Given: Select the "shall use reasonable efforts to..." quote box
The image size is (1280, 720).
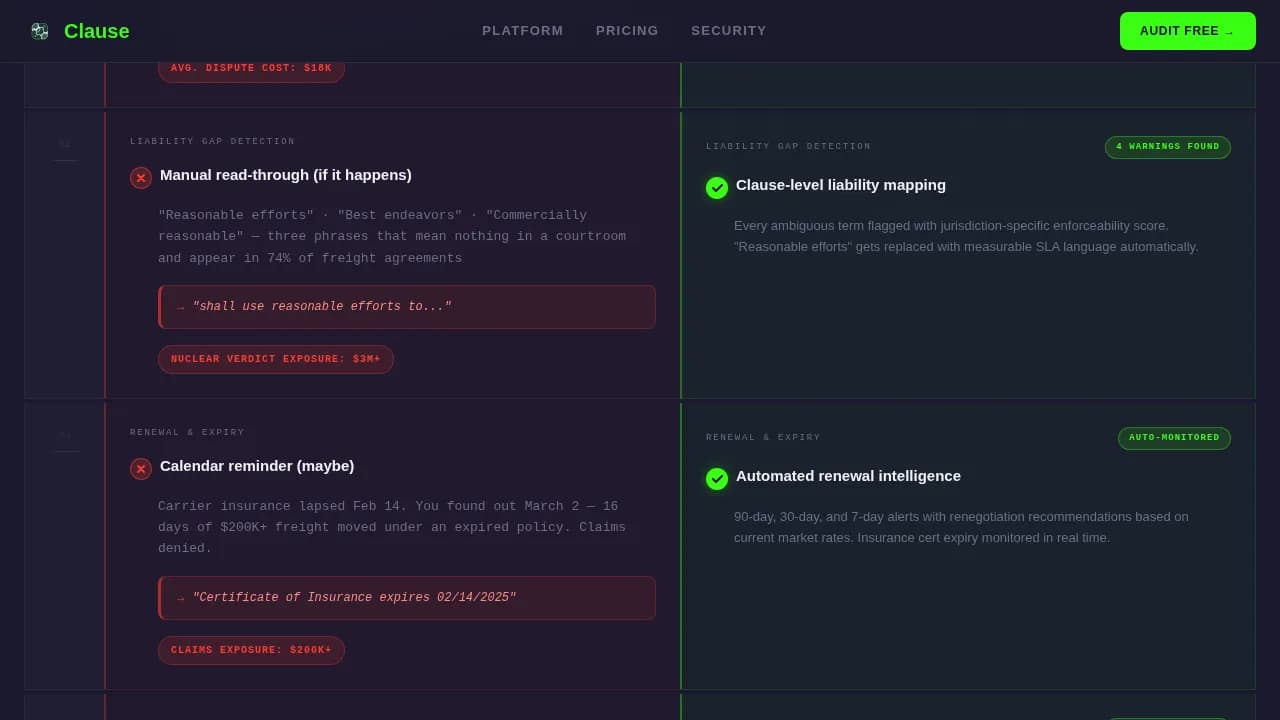Looking at the screenshot, I should pyautogui.click(x=407, y=307).
